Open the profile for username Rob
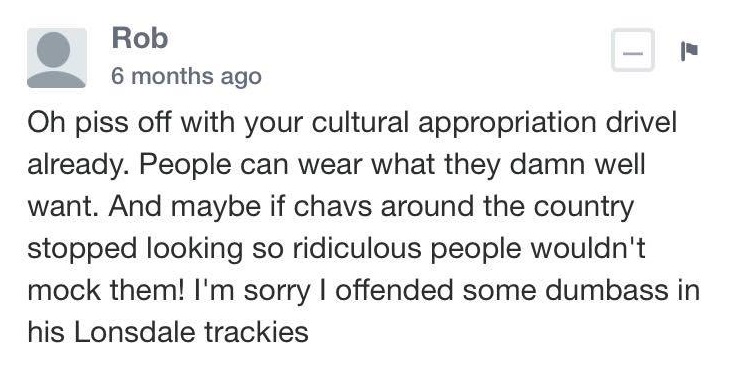The image size is (747, 367). point(140,38)
